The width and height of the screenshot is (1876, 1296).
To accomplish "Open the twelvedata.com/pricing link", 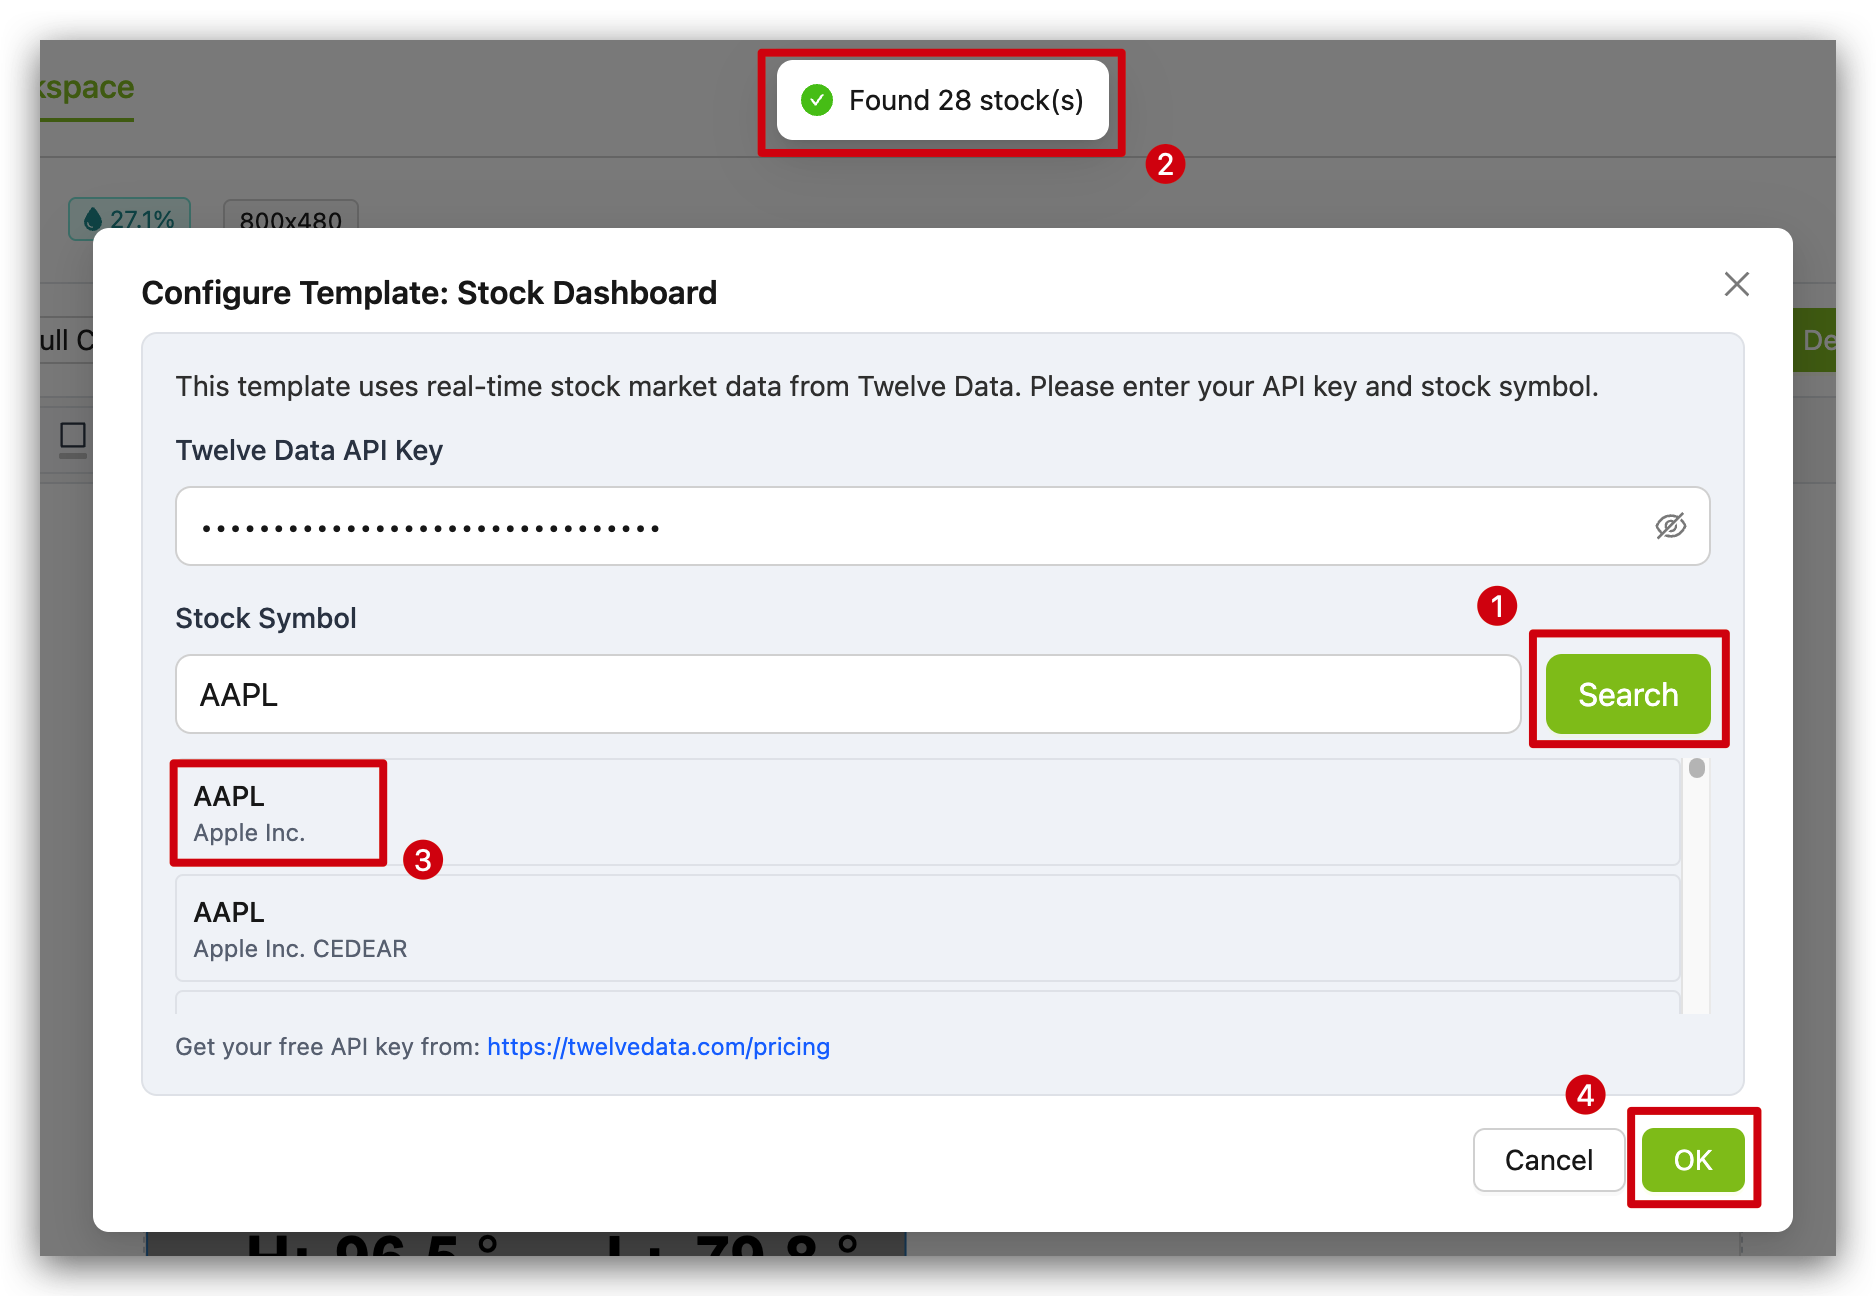I will point(658,1047).
